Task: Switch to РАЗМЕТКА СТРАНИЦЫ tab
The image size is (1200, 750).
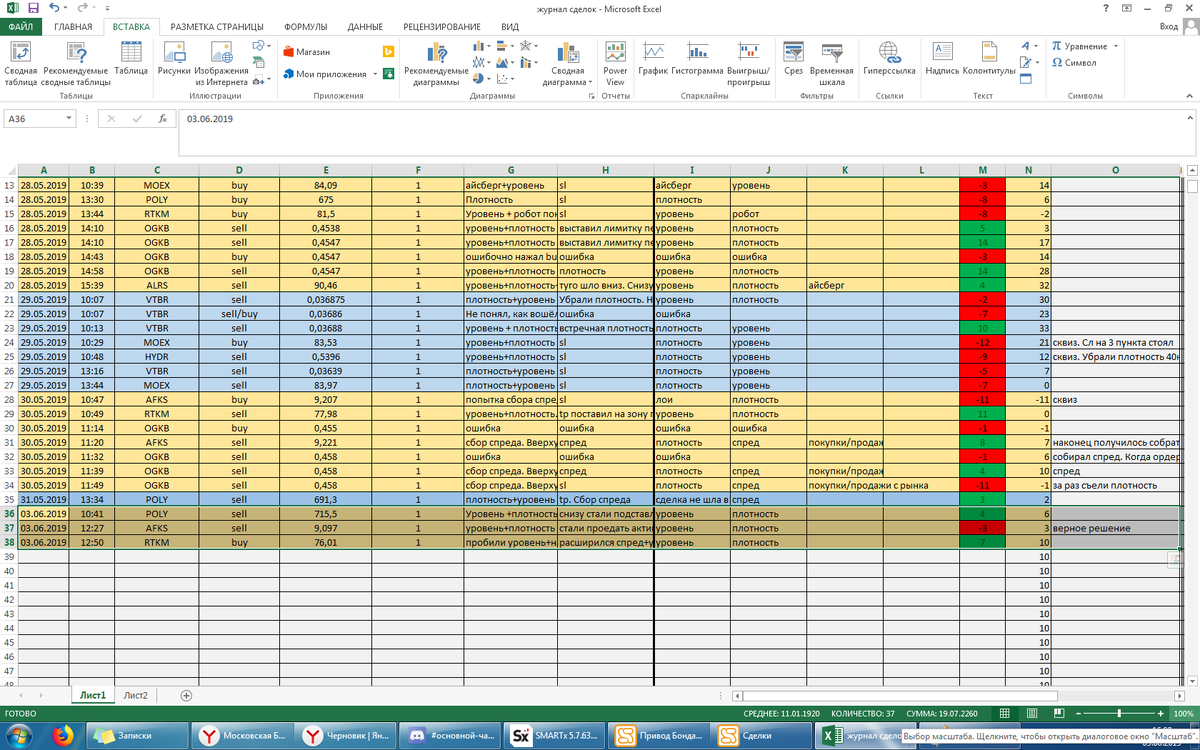Action: 217,27
